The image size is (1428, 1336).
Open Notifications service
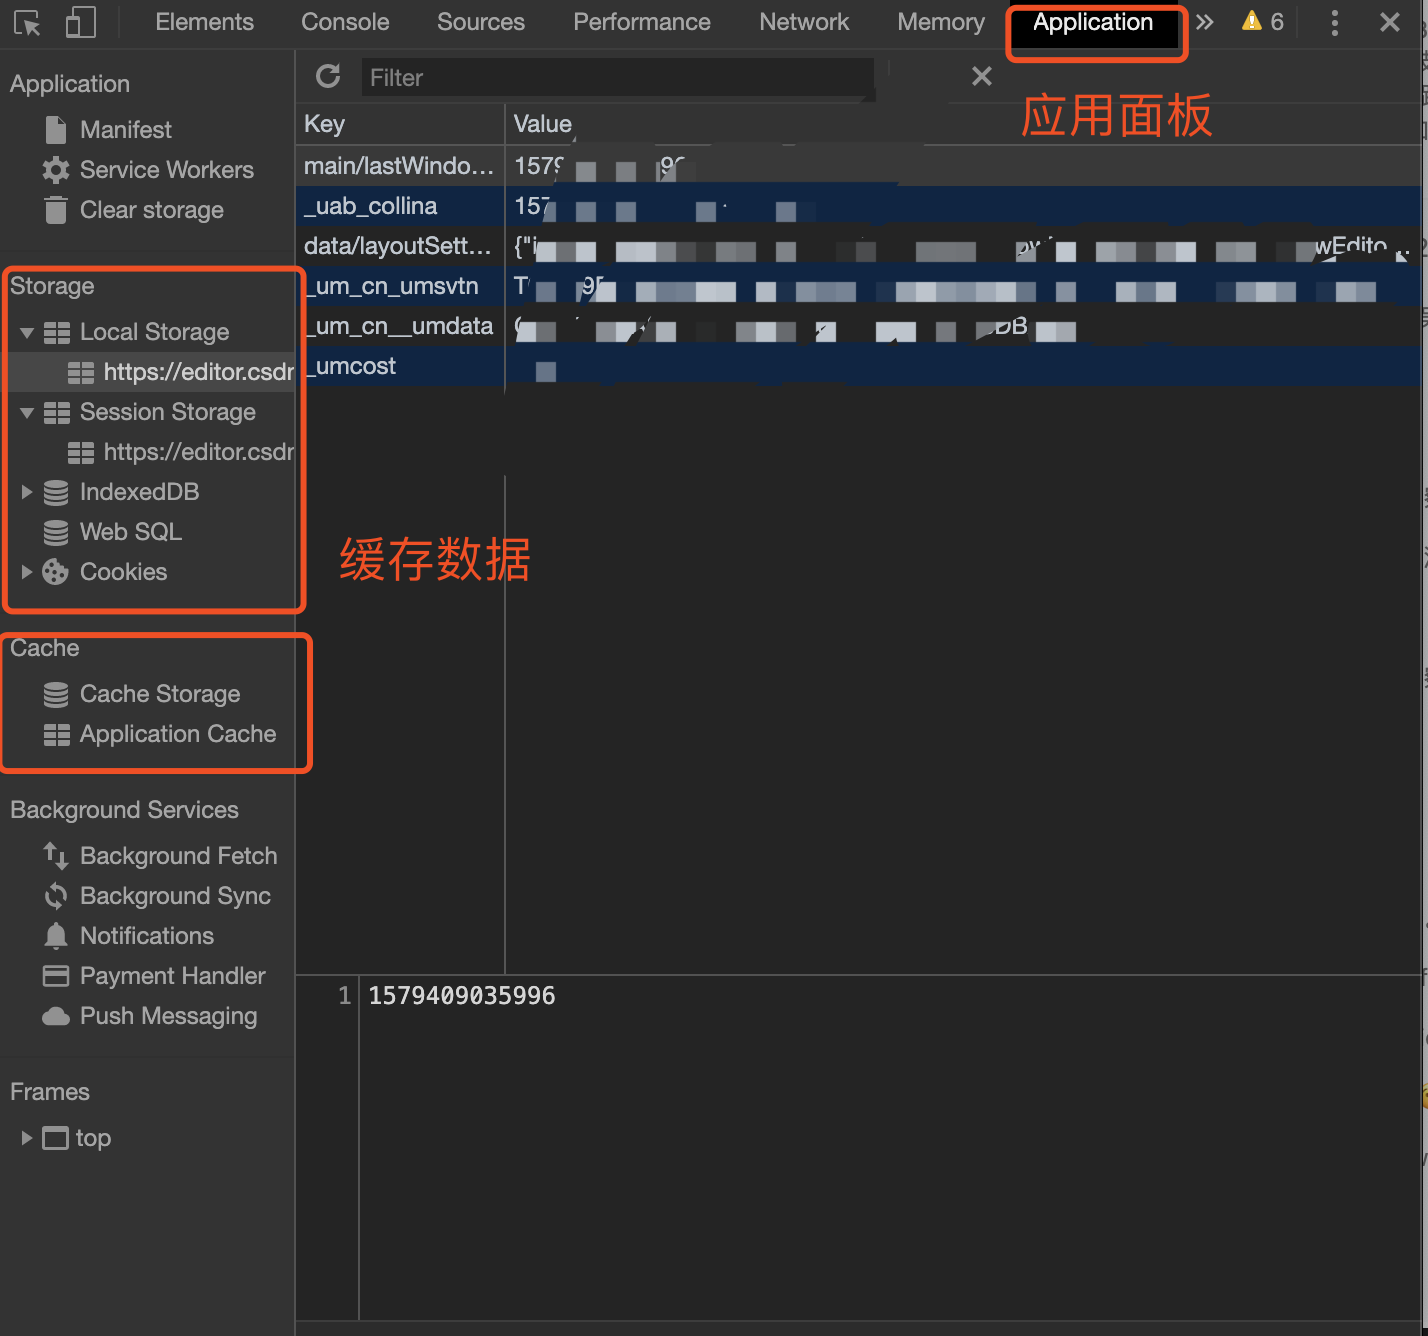[x=147, y=936]
